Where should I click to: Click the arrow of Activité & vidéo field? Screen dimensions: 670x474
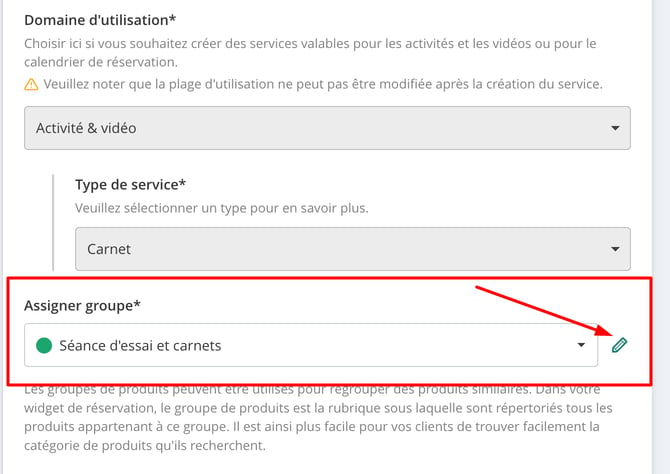[615, 128]
